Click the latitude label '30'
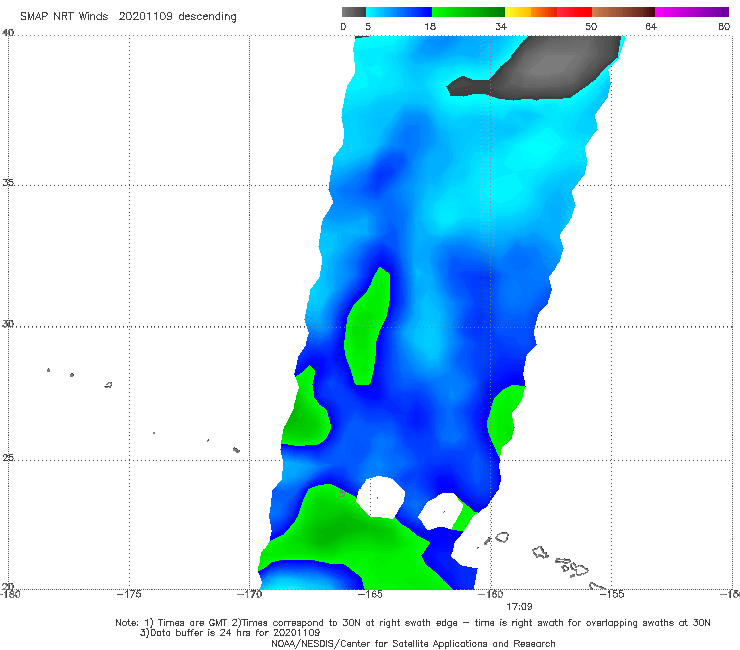This screenshot has height=650, width=740. tap(8, 324)
